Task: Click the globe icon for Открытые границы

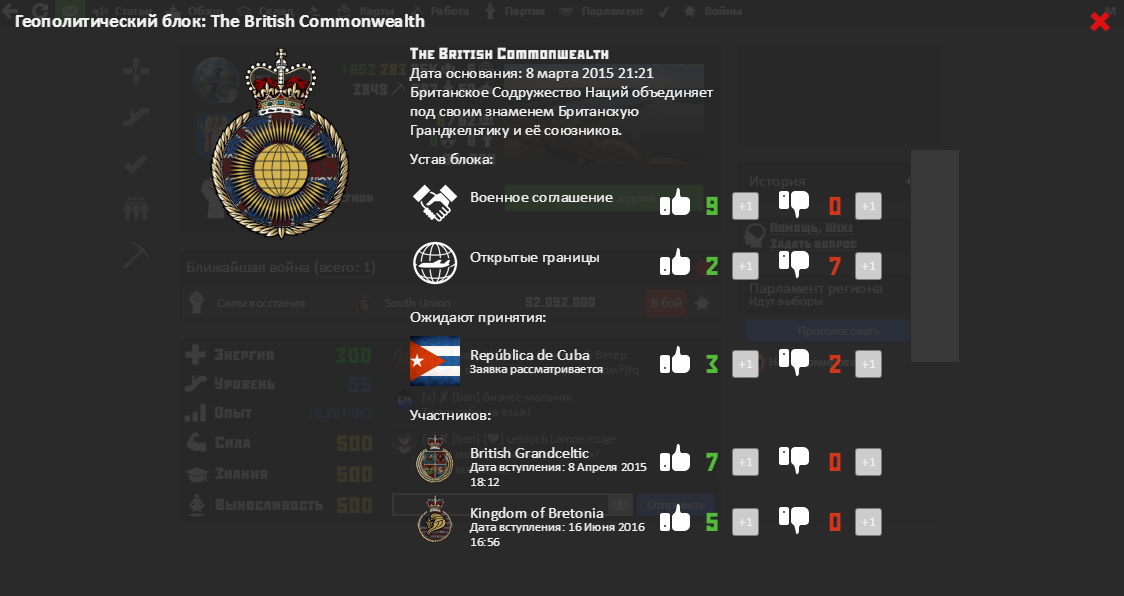Action: [434, 264]
